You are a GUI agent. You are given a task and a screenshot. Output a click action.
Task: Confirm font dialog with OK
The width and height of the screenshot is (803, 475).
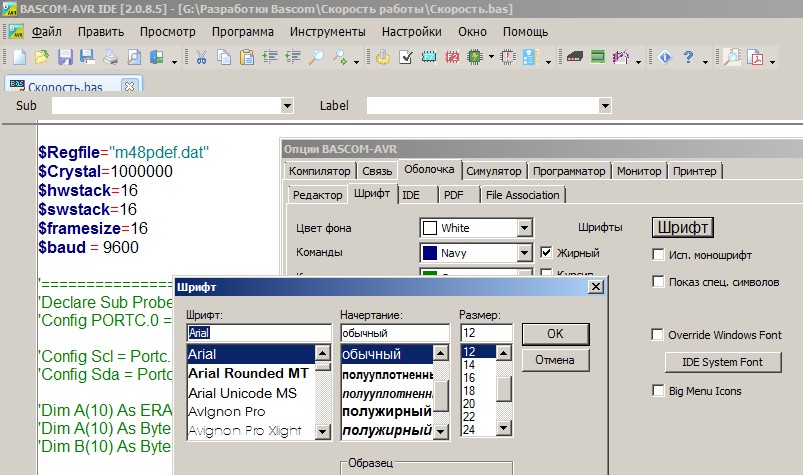click(555, 334)
